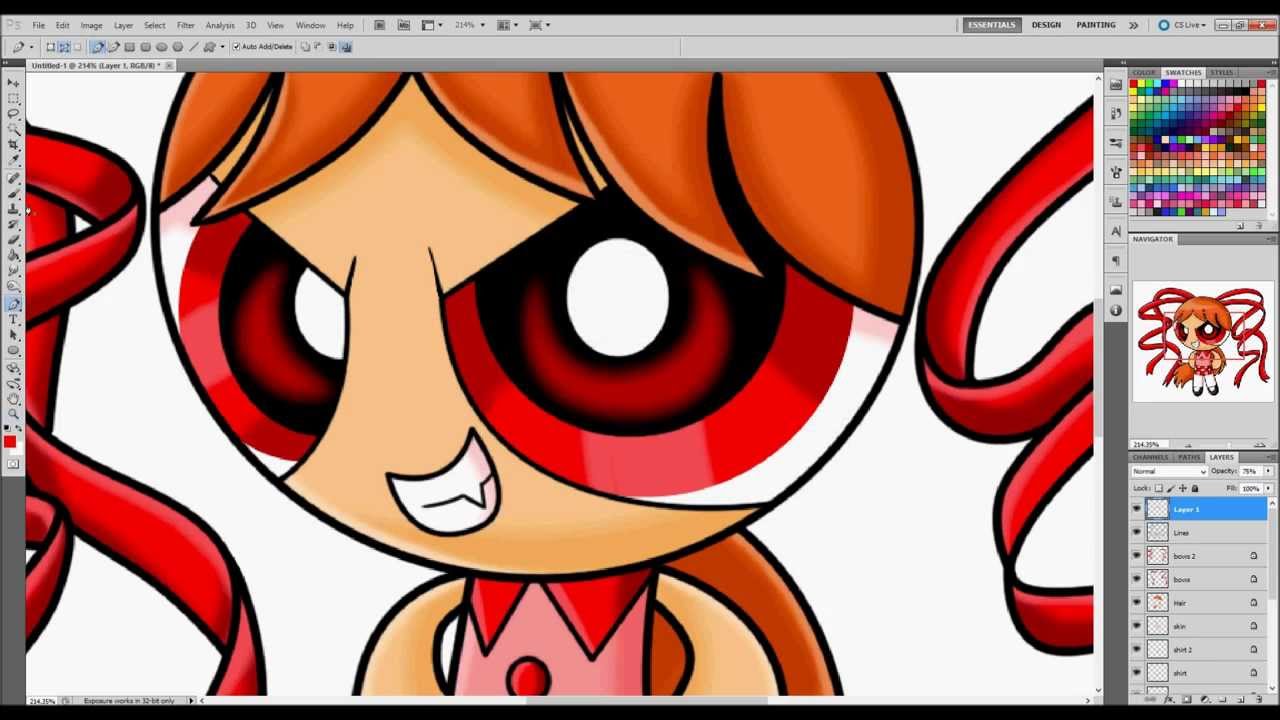This screenshot has width=1280, height=720.
Task: Open the Fill slider arrow
Action: tap(1268, 488)
